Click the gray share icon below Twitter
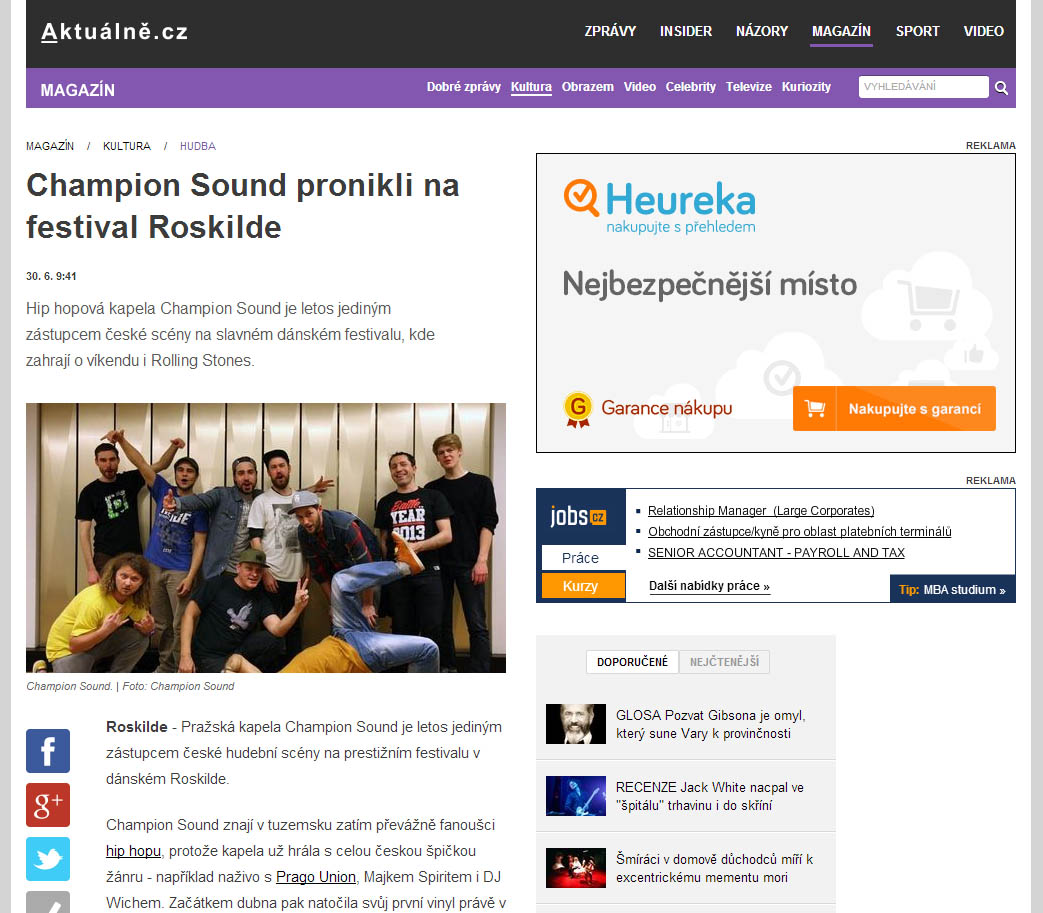Viewport: 1043px width, 913px height. tap(48, 902)
